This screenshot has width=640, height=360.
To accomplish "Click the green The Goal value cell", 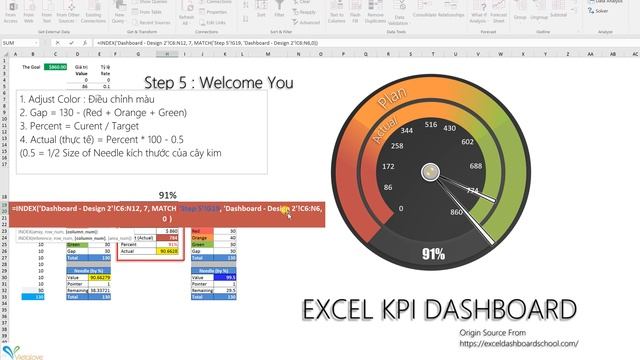I will coord(56,67).
